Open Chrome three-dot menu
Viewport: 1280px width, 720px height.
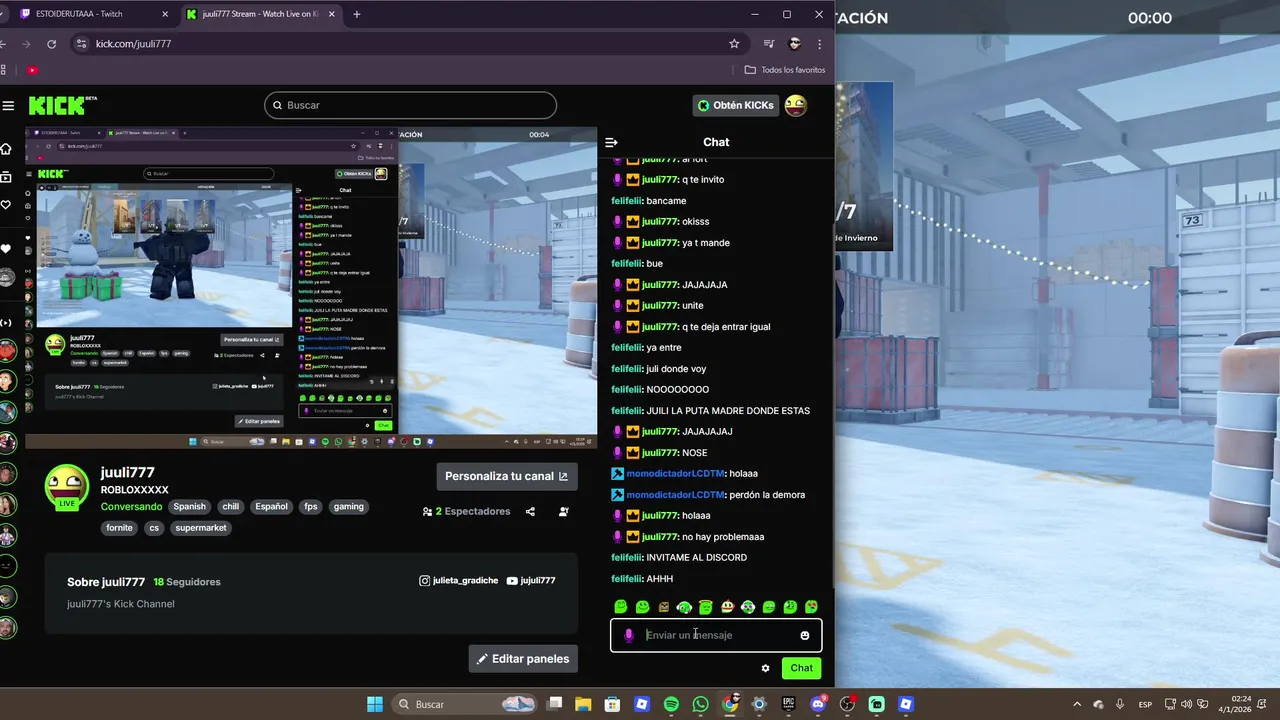[x=820, y=44]
